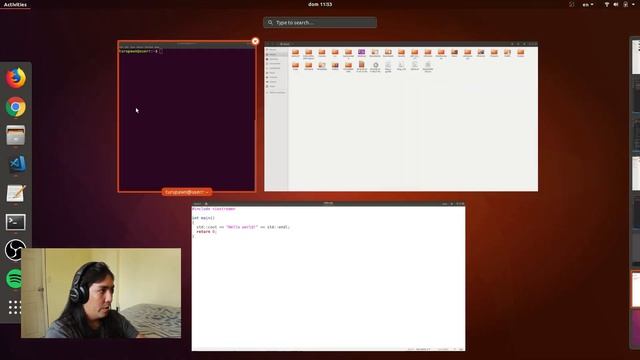Viewport: 640px width, 360px height.
Task: Click the volume speaker icon
Action: (x=616, y=4)
